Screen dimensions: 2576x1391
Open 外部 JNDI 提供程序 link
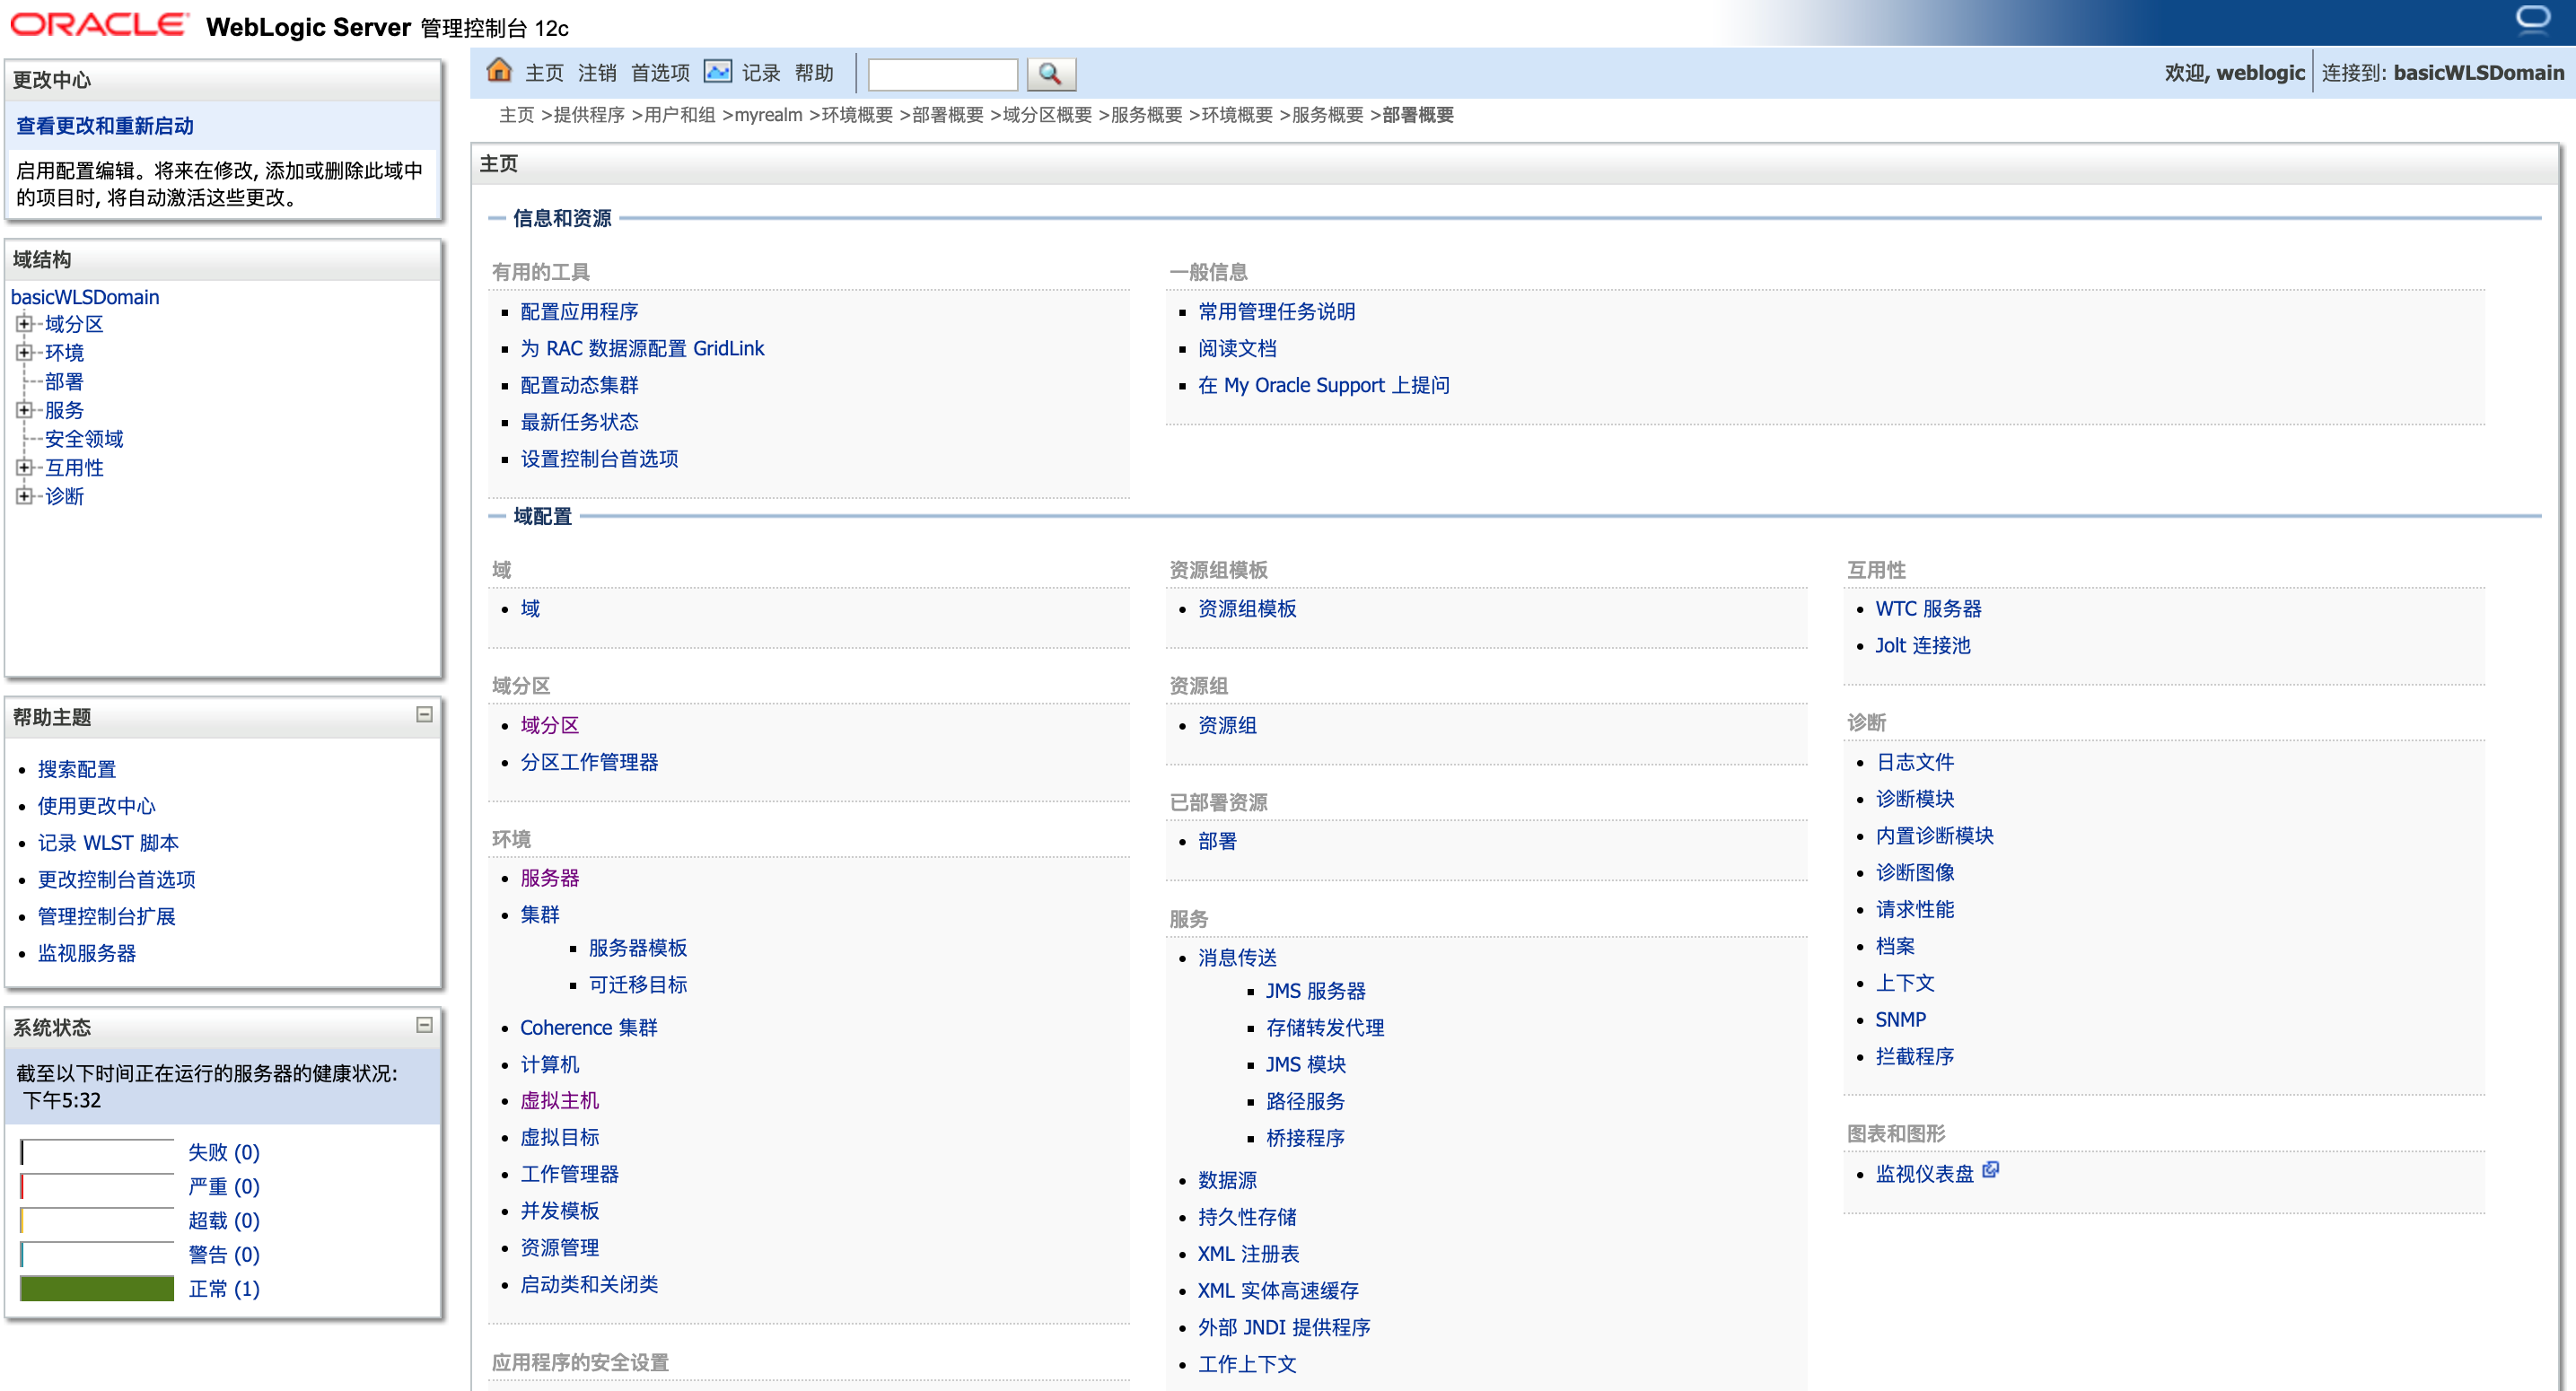click(x=1284, y=1328)
